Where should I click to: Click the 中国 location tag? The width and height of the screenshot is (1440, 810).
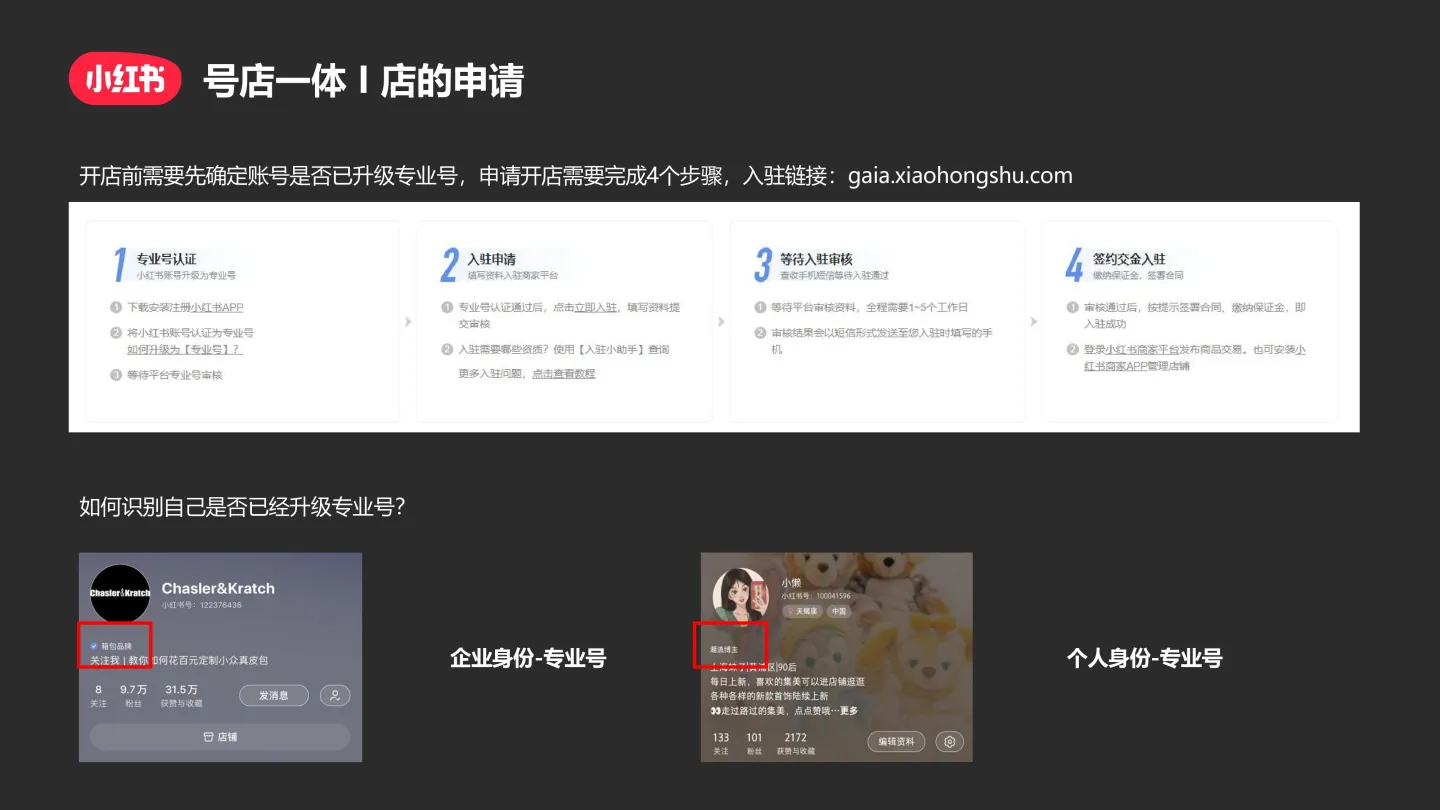tap(838, 611)
